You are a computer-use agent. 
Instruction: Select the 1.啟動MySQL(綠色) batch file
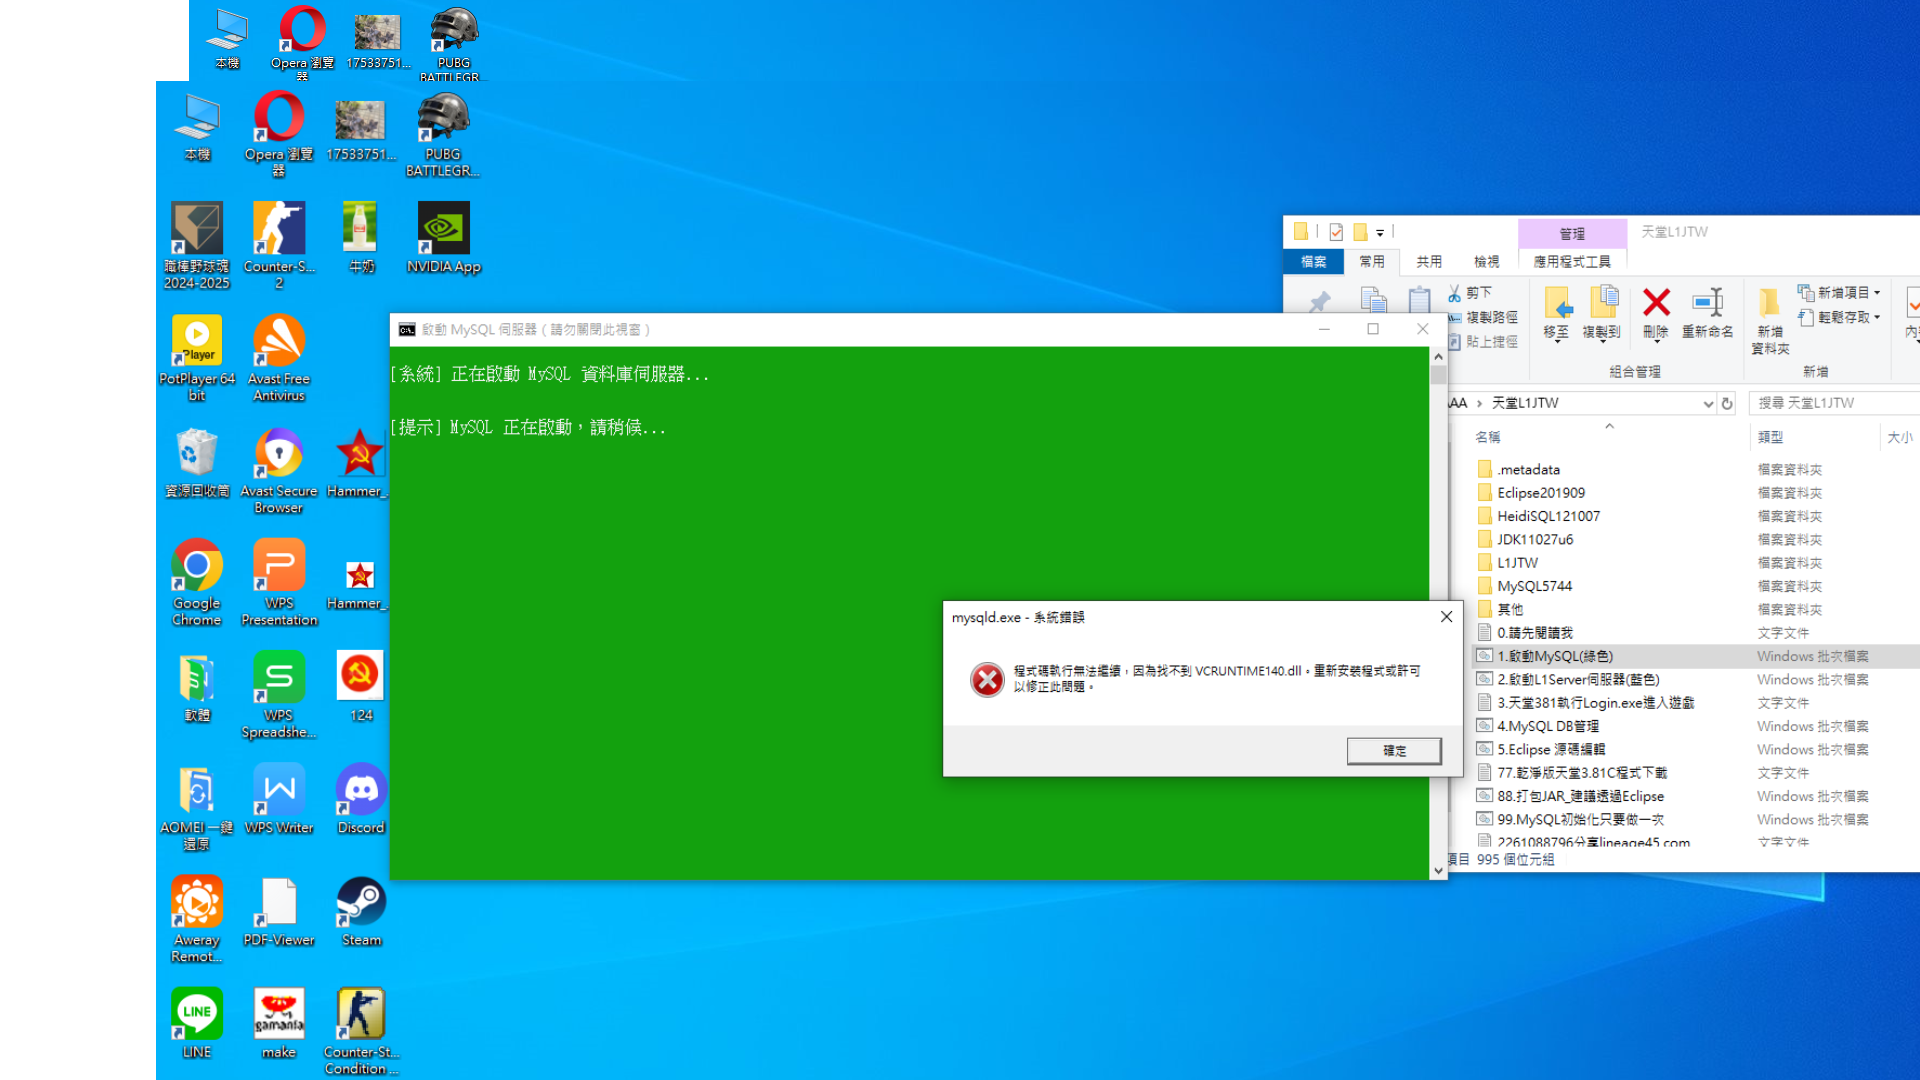click(x=1696, y=656)
